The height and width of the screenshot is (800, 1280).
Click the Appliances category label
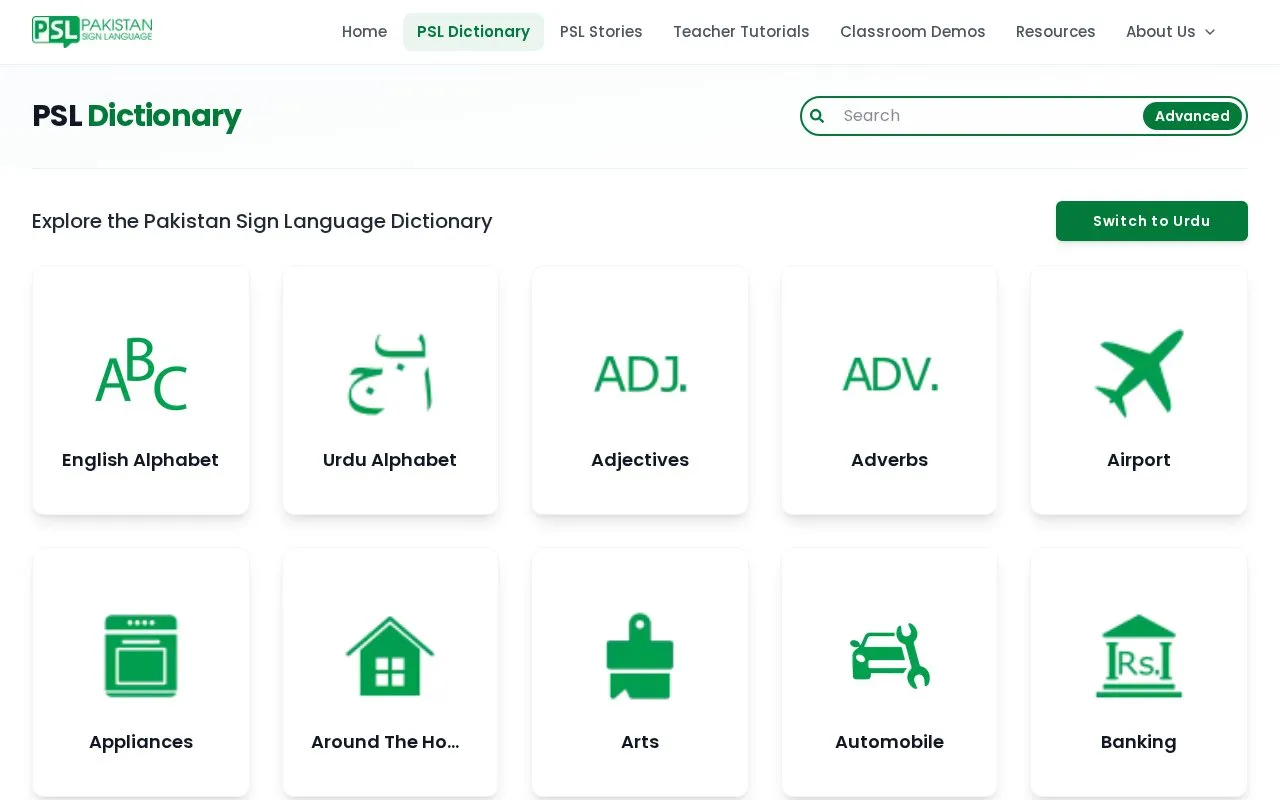[141, 742]
